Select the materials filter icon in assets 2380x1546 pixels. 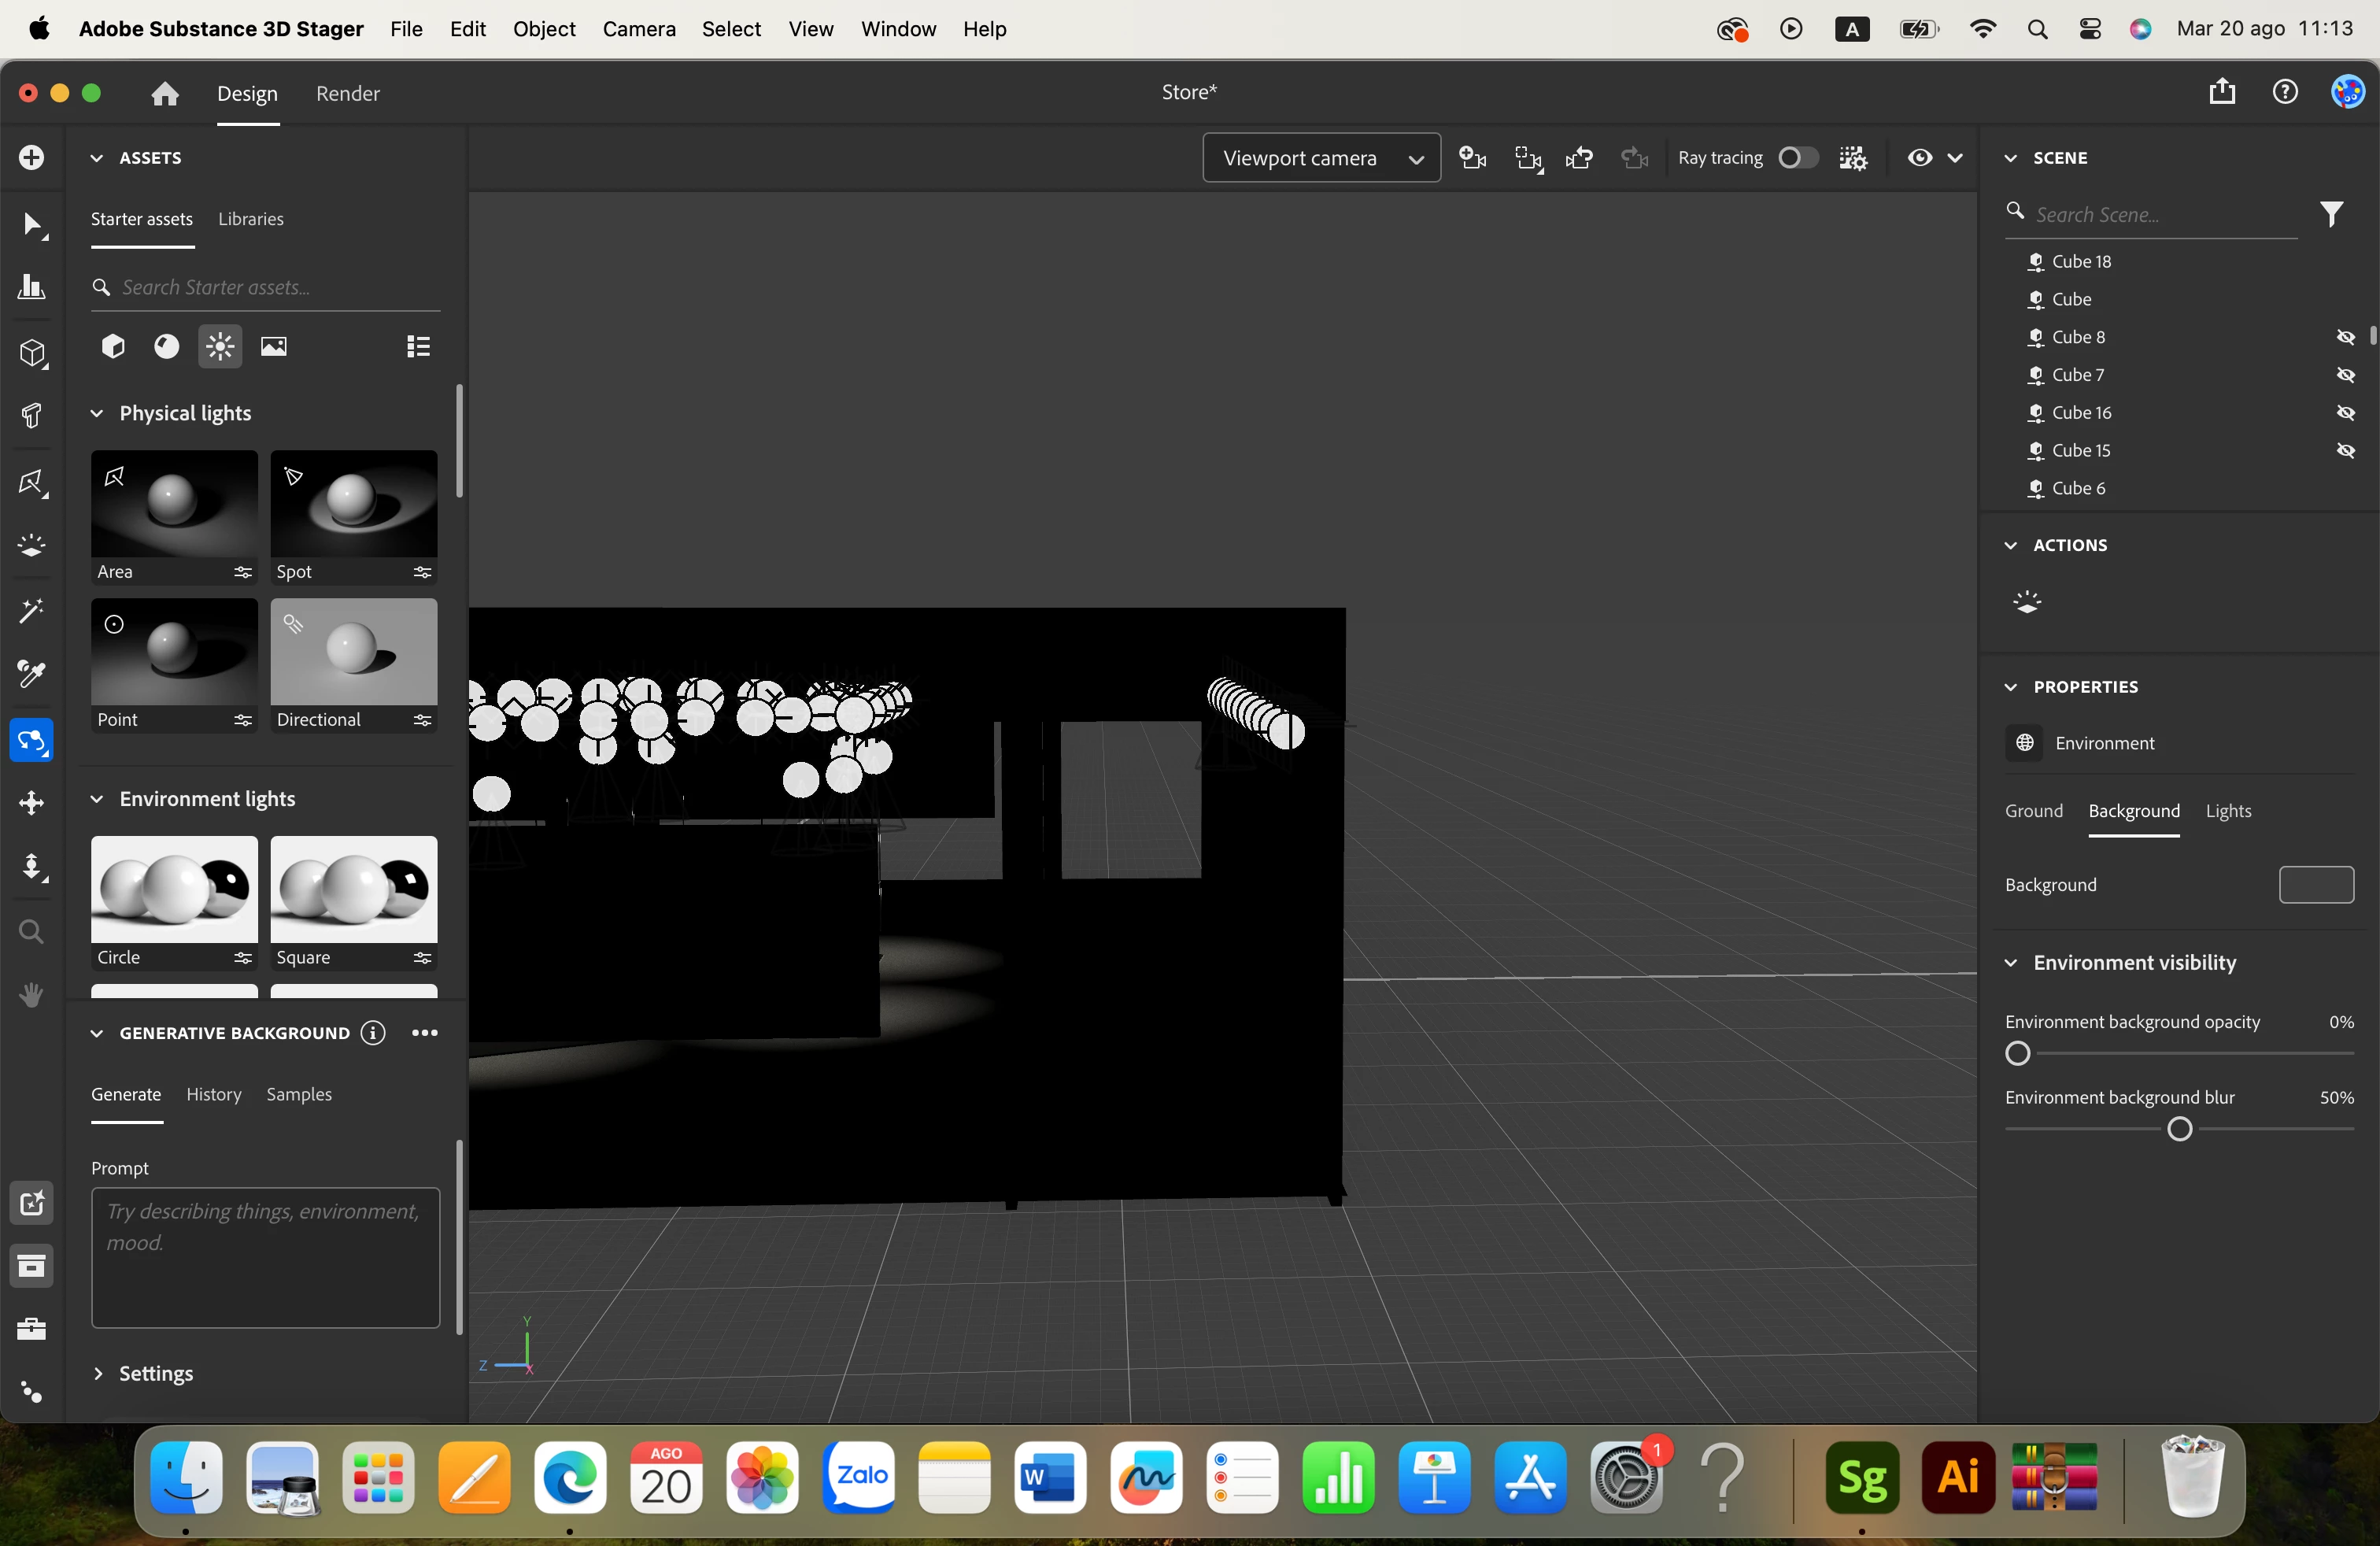(166, 346)
